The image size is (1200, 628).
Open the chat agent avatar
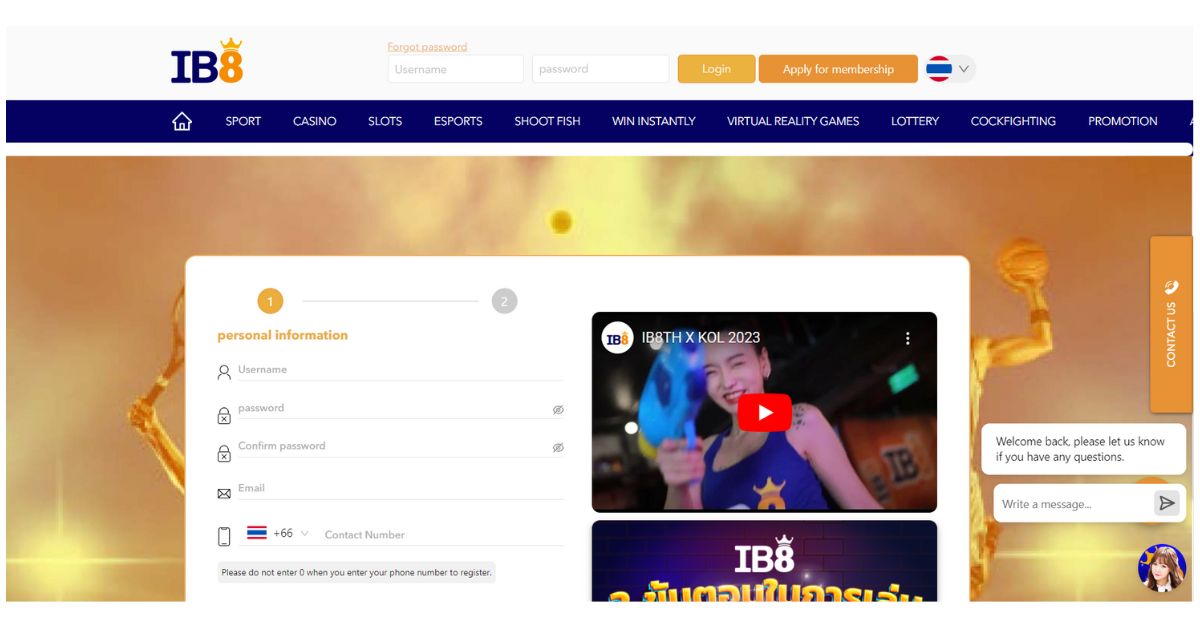[x=1161, y=568]
